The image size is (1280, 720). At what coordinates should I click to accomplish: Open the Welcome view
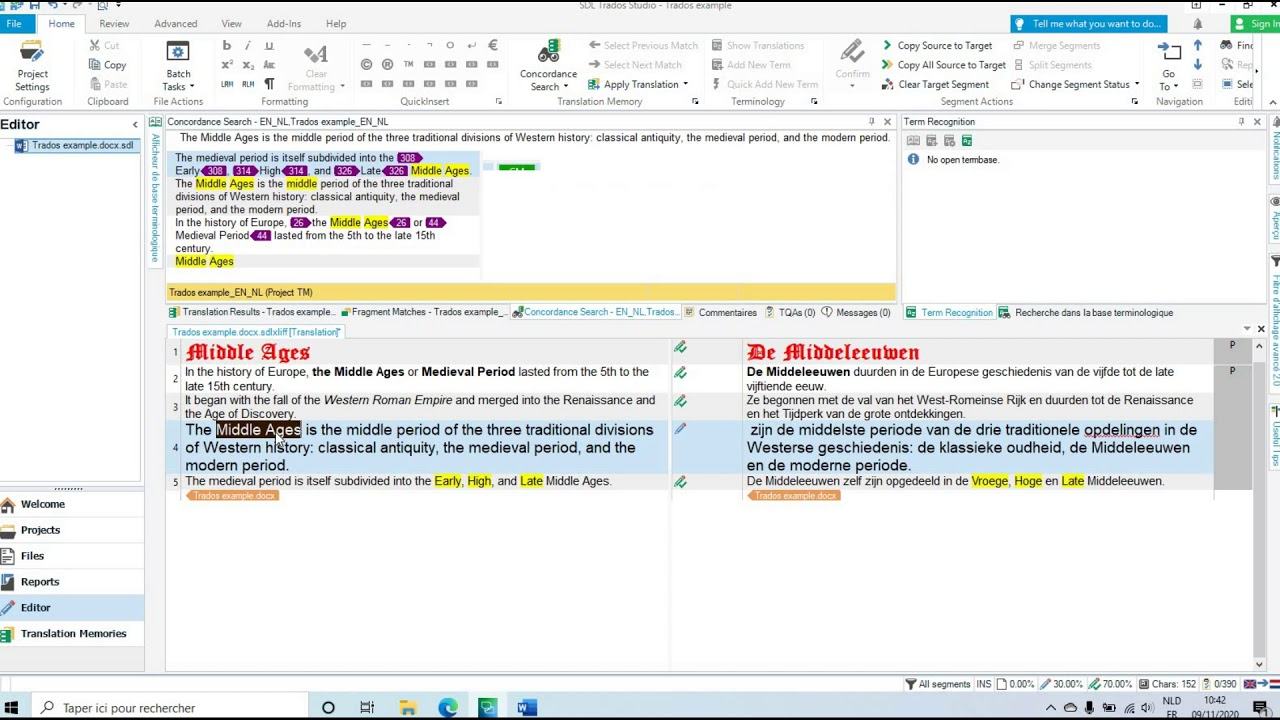point(72,504)
